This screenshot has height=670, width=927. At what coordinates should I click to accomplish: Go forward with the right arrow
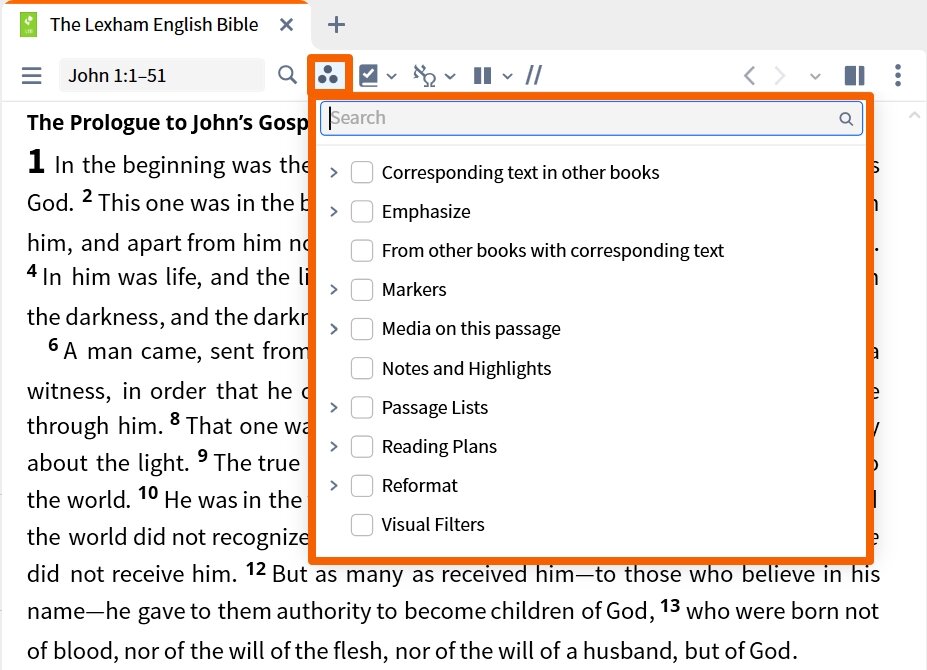coord(780,76)
